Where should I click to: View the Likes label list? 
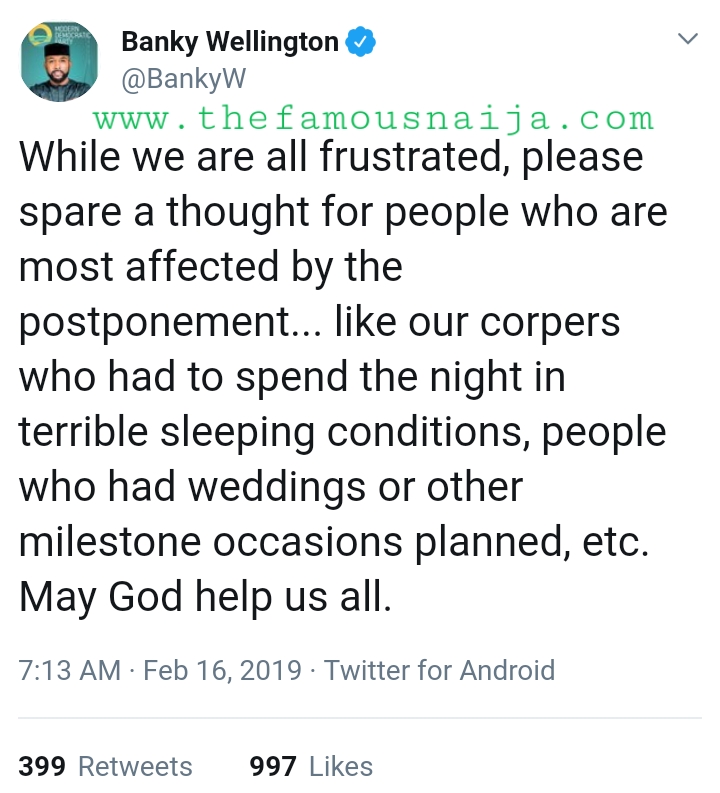(340, 766)
